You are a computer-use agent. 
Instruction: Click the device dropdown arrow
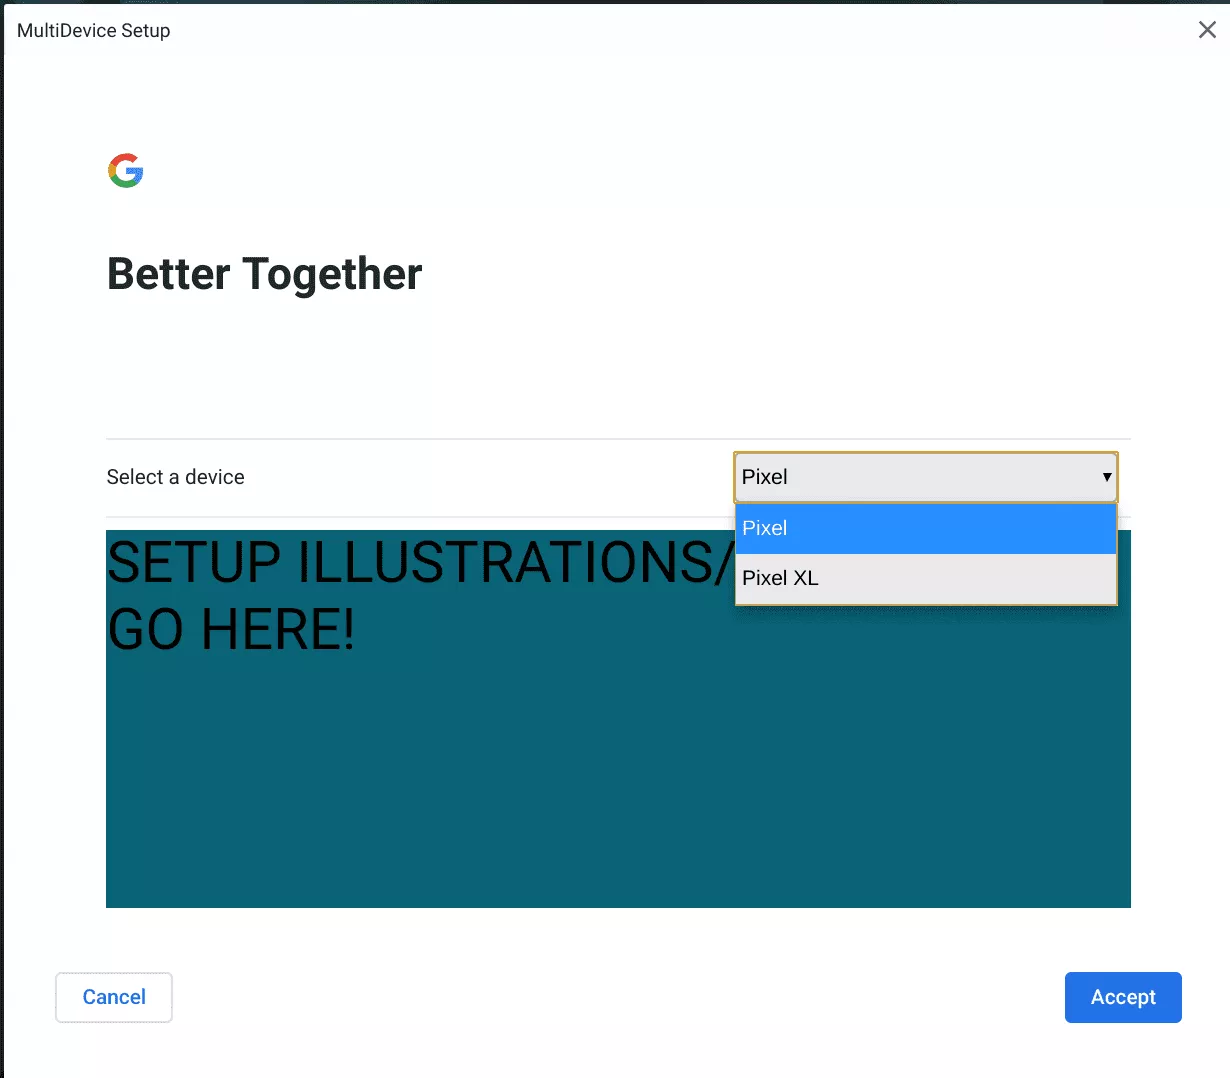(x=1106, y=477)
